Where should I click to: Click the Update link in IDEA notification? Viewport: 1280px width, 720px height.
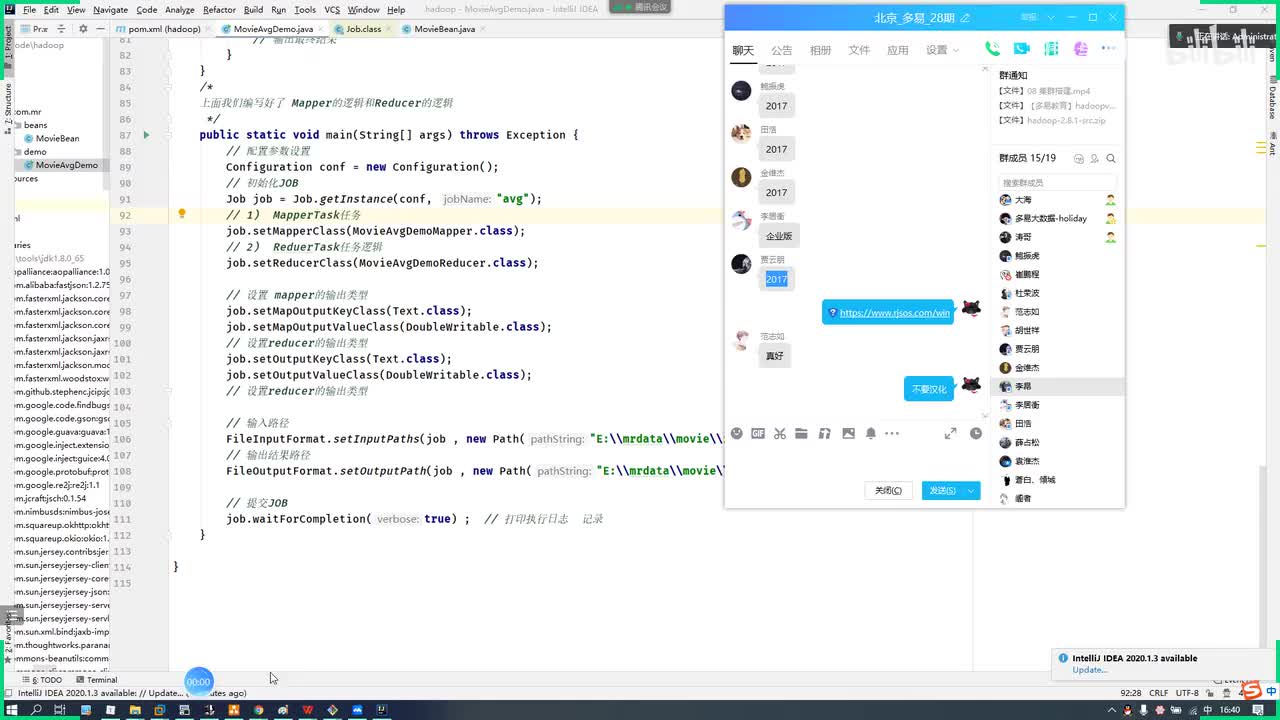(x=1090, y=670)
